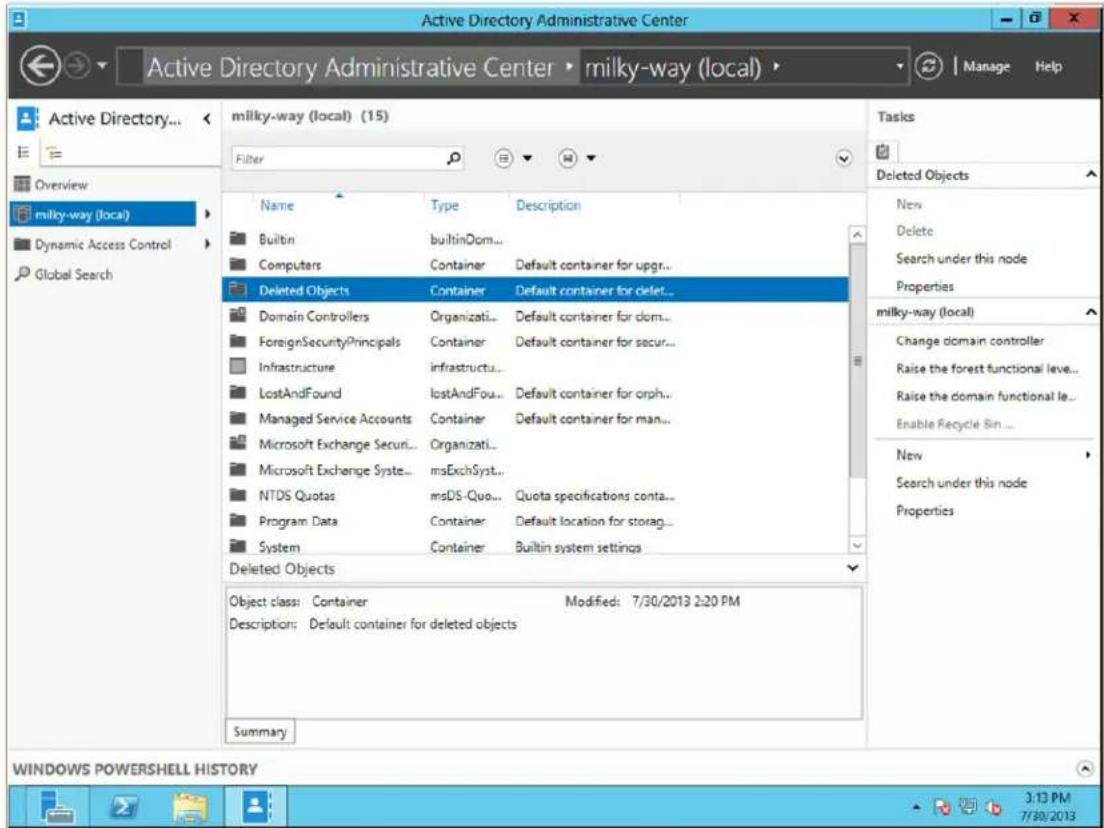The height and width of the screenshot is (828, 1104).
Task: Click the Infrastructure object icon
Action: click(238, 367)
